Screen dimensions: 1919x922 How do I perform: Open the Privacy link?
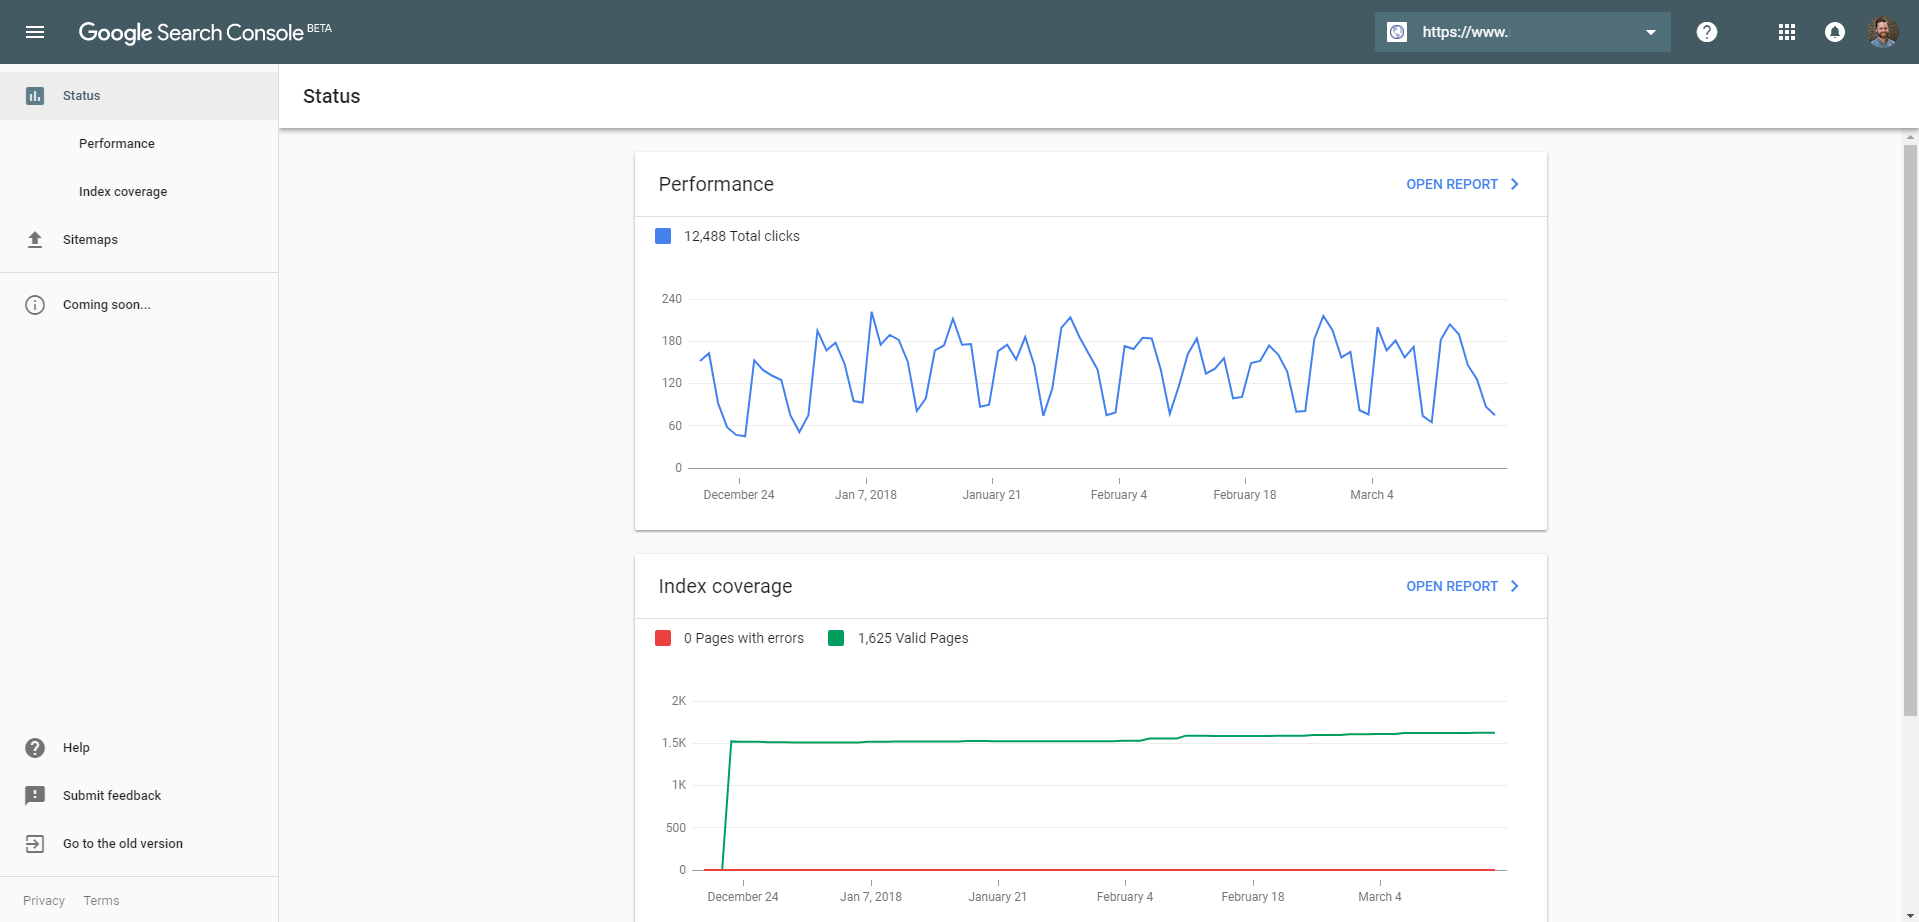(x=44, y=901)
